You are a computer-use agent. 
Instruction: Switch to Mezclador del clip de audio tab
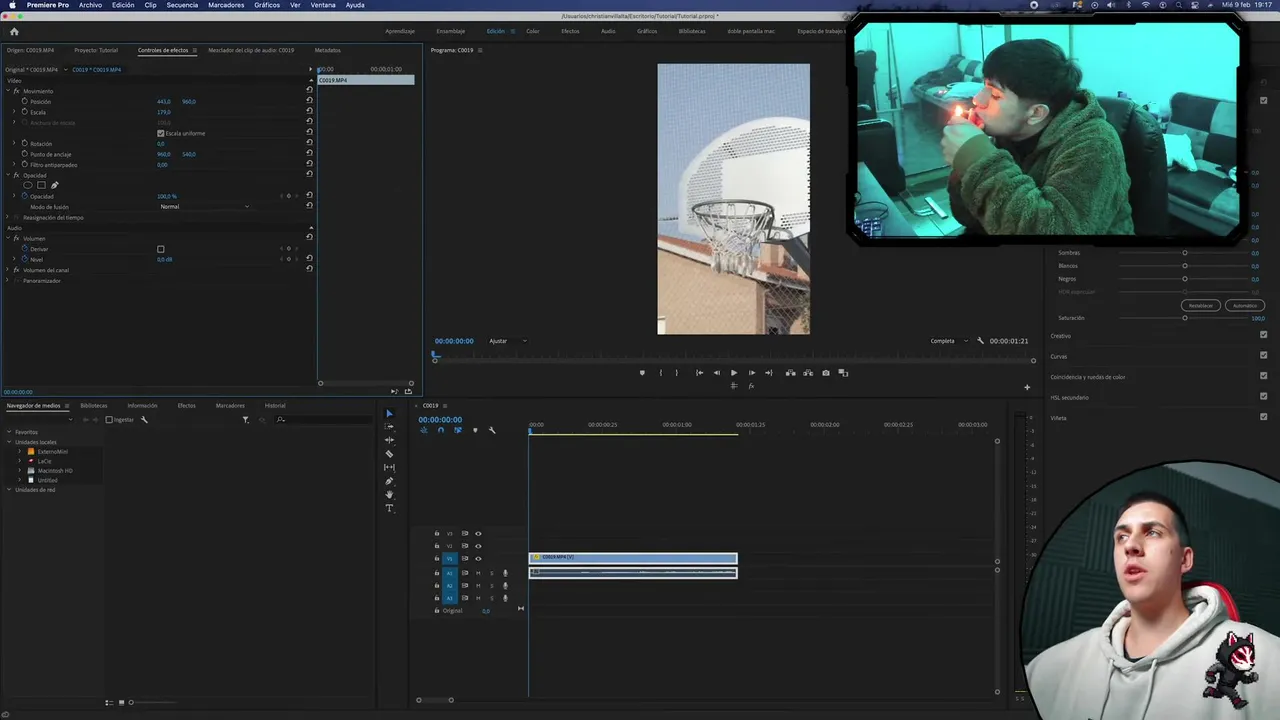click(251, 50)
